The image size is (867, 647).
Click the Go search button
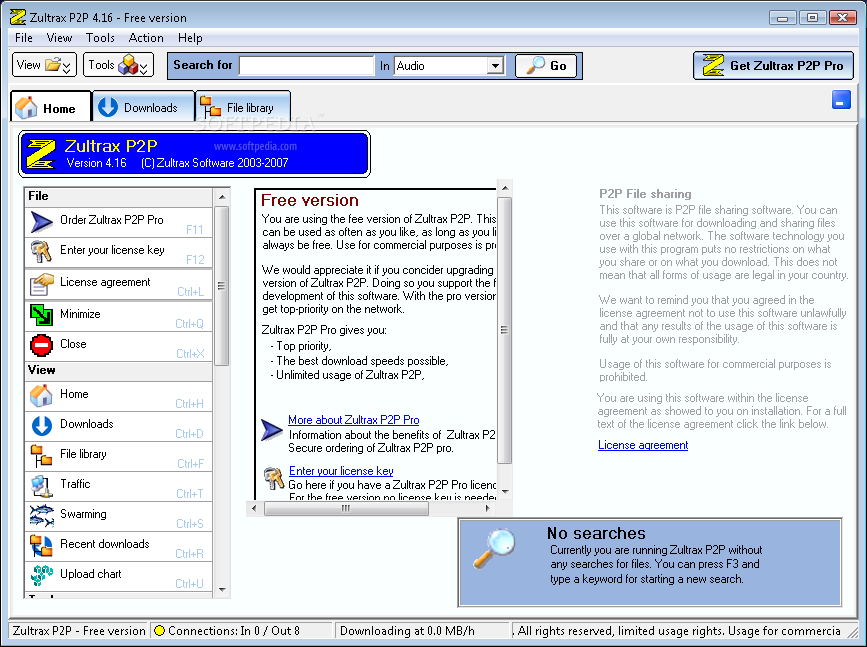coord(546,66)
